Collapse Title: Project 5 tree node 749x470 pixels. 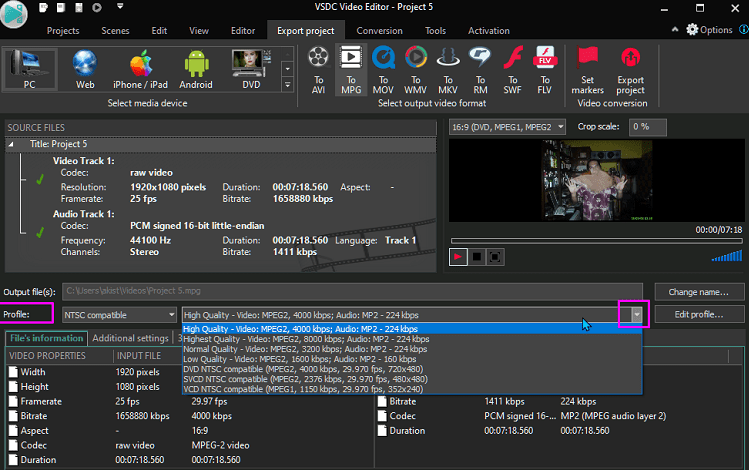point(11,144)
